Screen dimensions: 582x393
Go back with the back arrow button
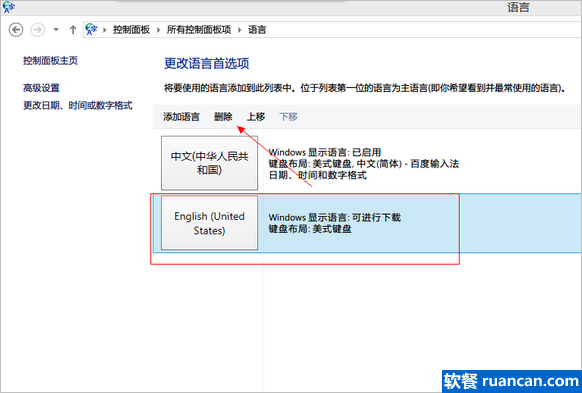point(16,30)
